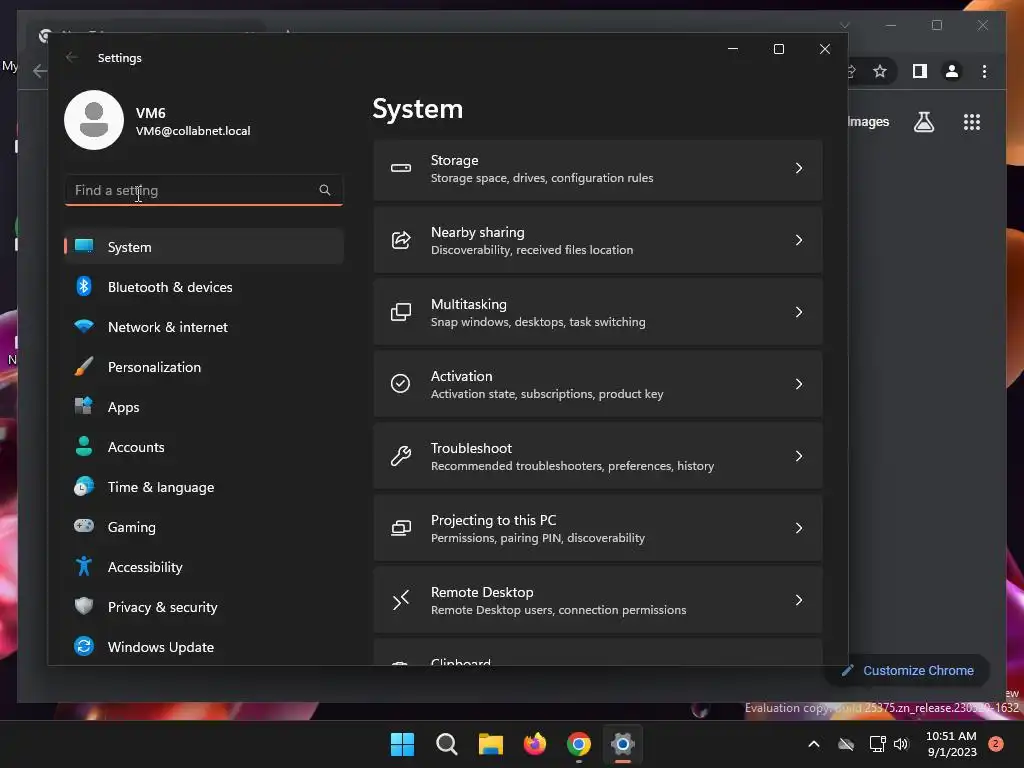This screenshot has width=1024, height=768.
Task: Expand the Projecting to this PC chevron
Action: click(x=799, y=528)
